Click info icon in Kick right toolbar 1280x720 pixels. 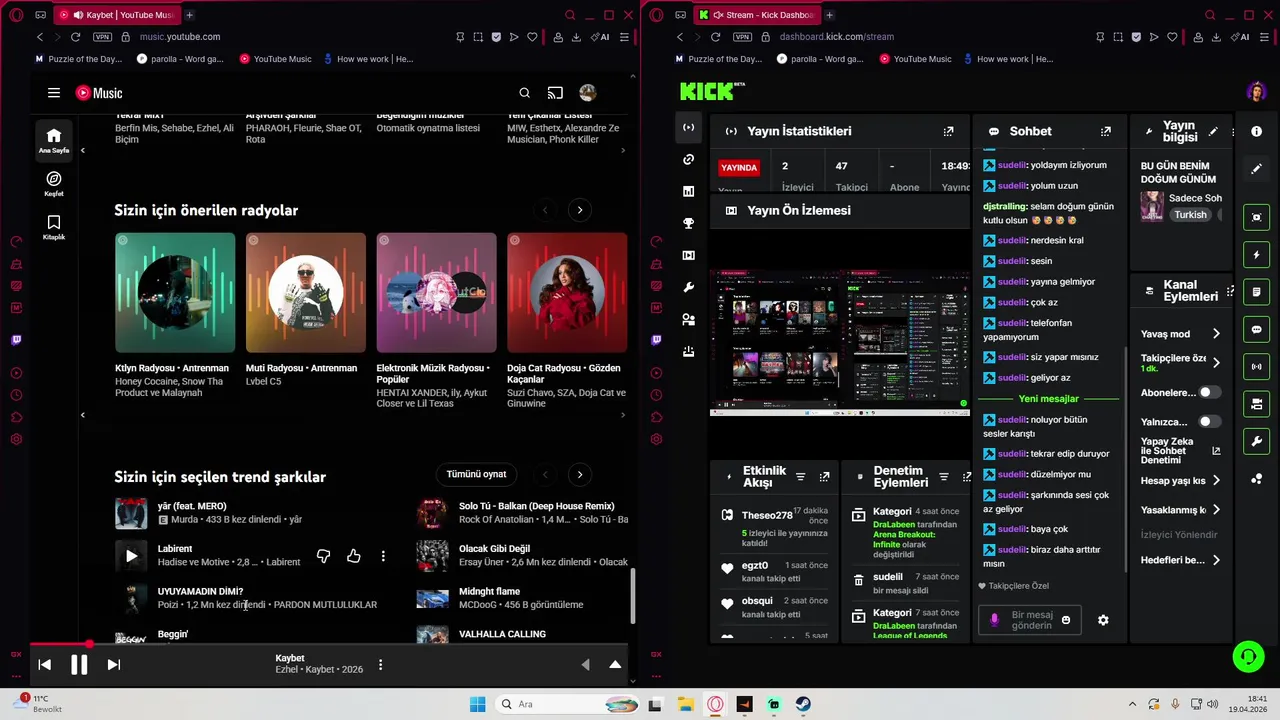pos(1257,131)
